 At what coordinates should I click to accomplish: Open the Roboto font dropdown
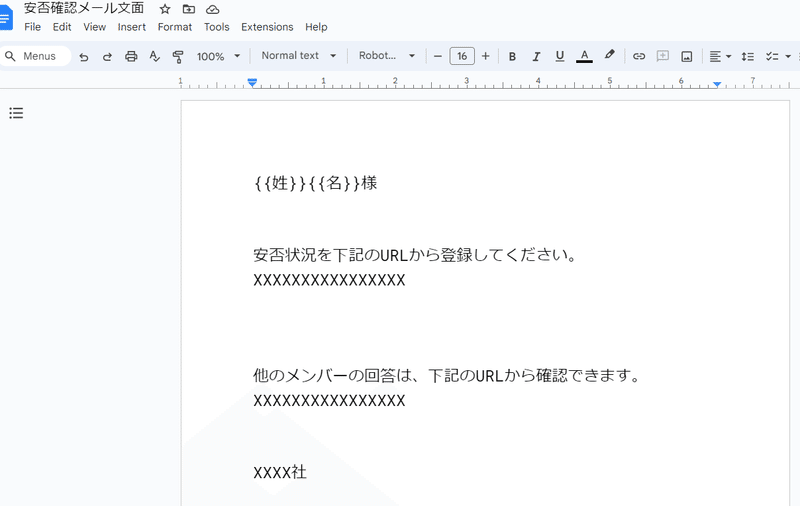click(387, 56)
